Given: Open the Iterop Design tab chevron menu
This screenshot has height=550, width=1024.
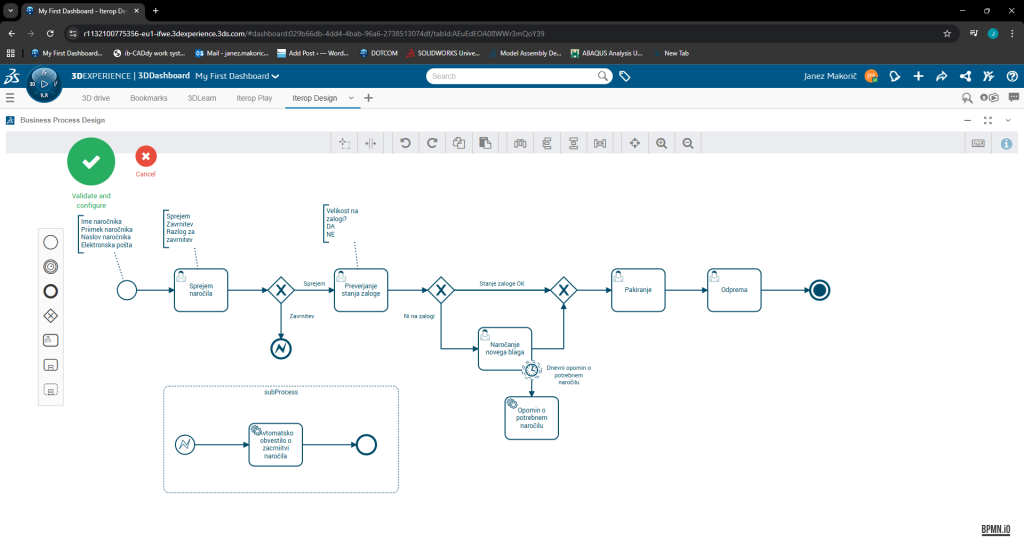Looking at the screenshot, I should 351,98.
